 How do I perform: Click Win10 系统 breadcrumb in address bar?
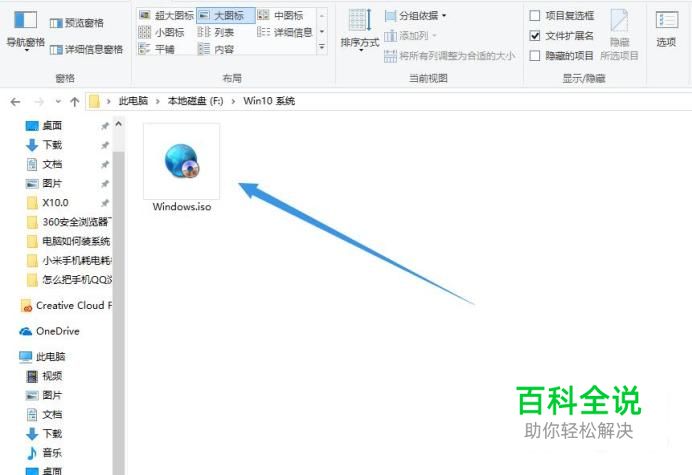click(269, 101)
